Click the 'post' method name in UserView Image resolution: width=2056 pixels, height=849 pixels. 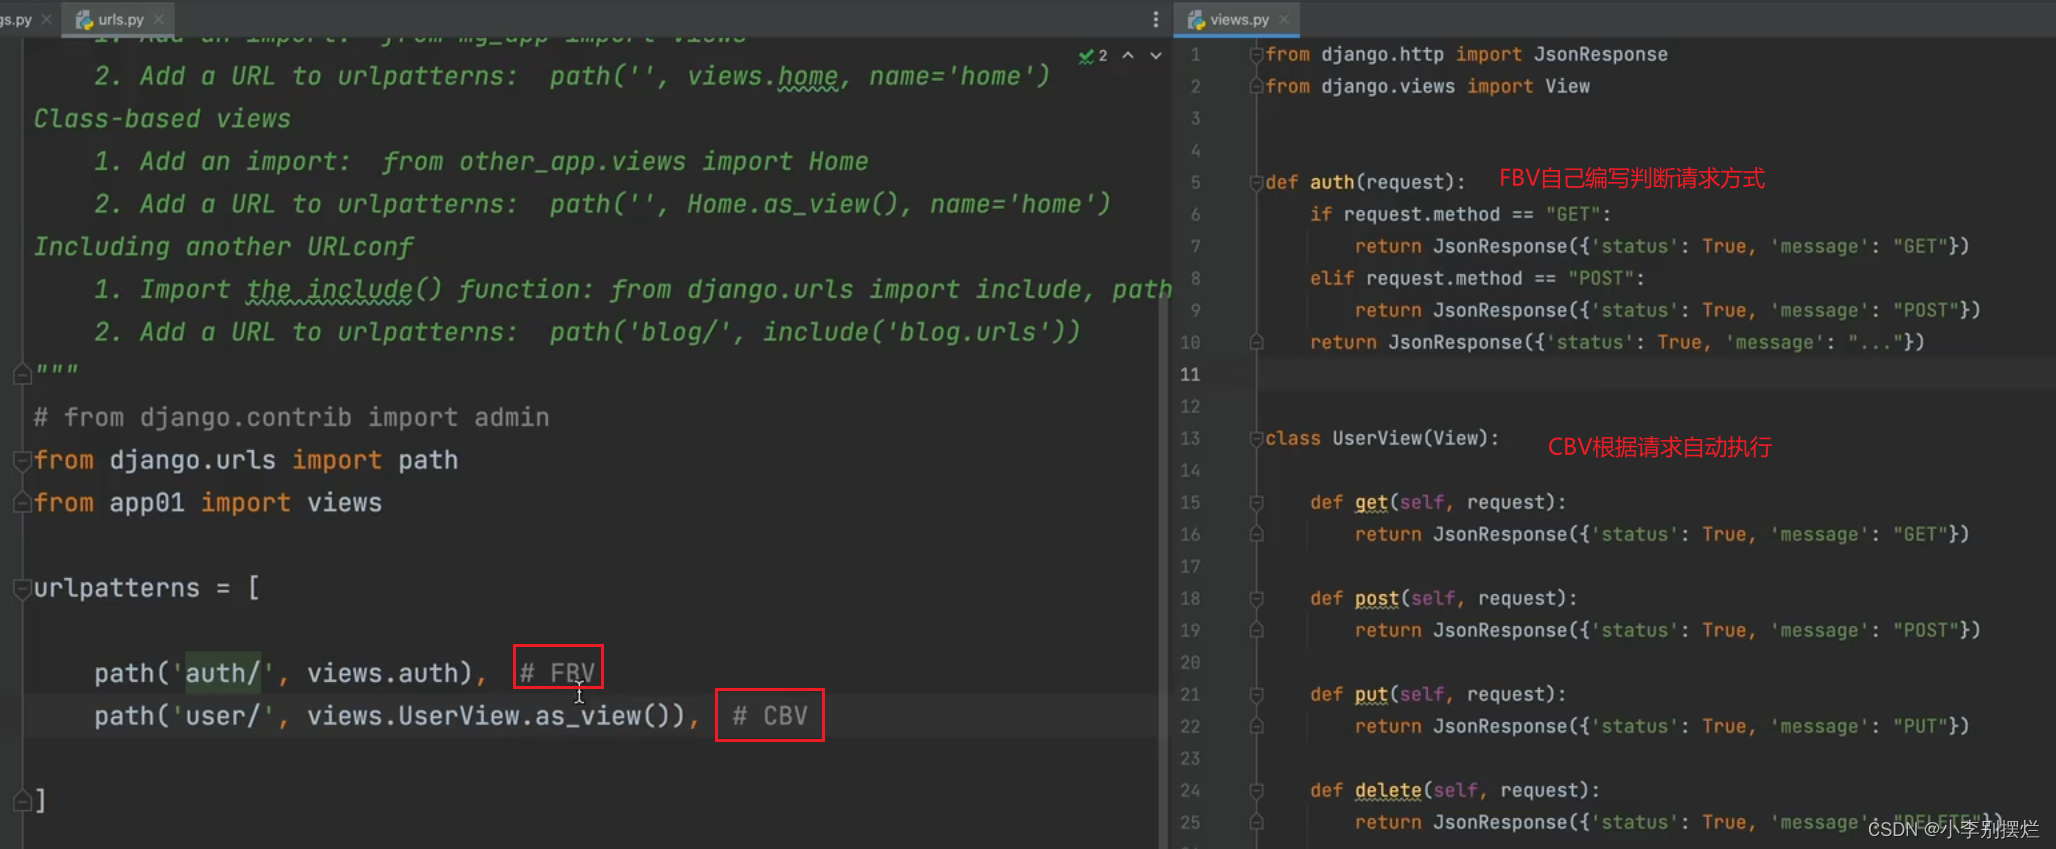click(x=1377, y=599)
